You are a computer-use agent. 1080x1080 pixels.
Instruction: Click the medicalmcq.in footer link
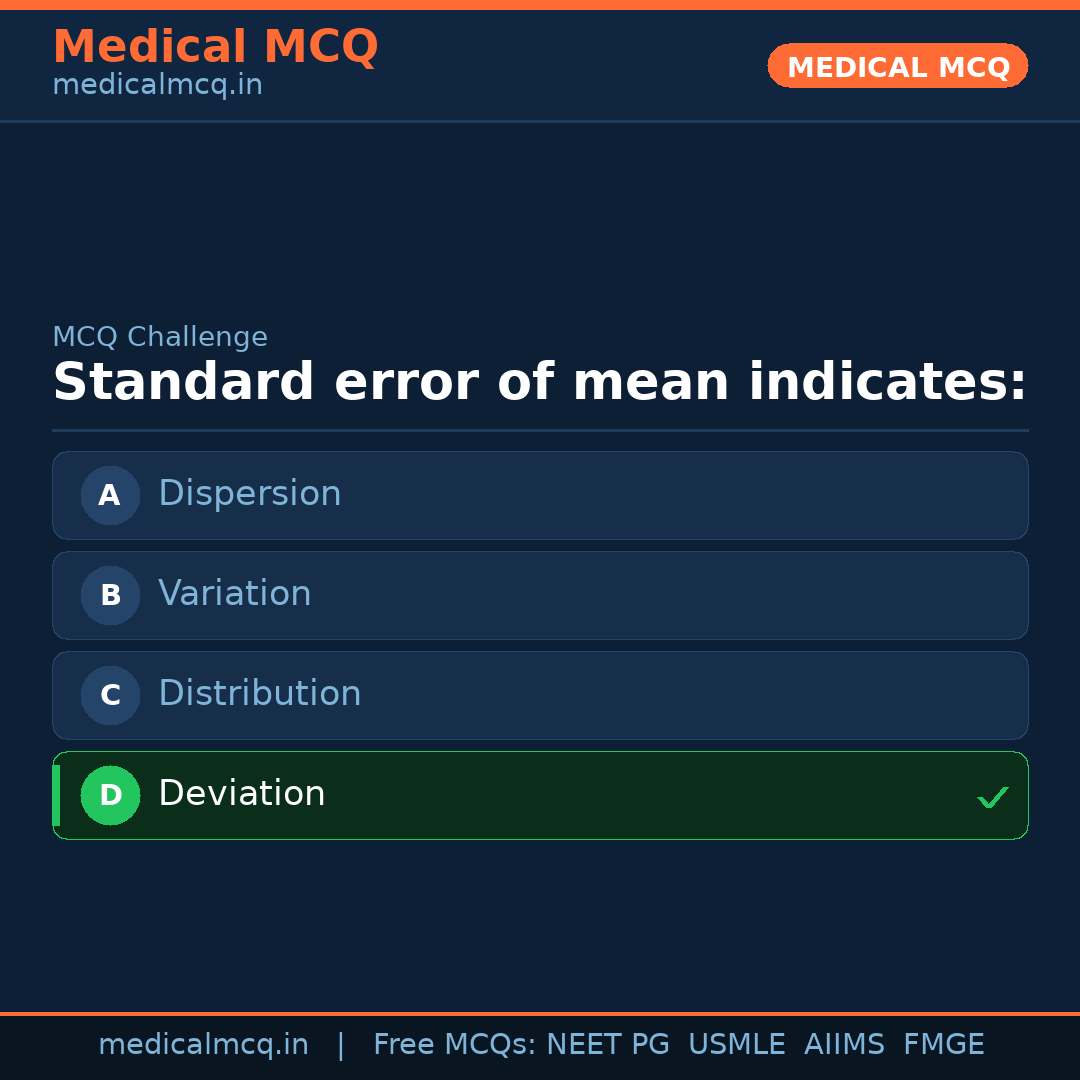tap(204, 1044)
